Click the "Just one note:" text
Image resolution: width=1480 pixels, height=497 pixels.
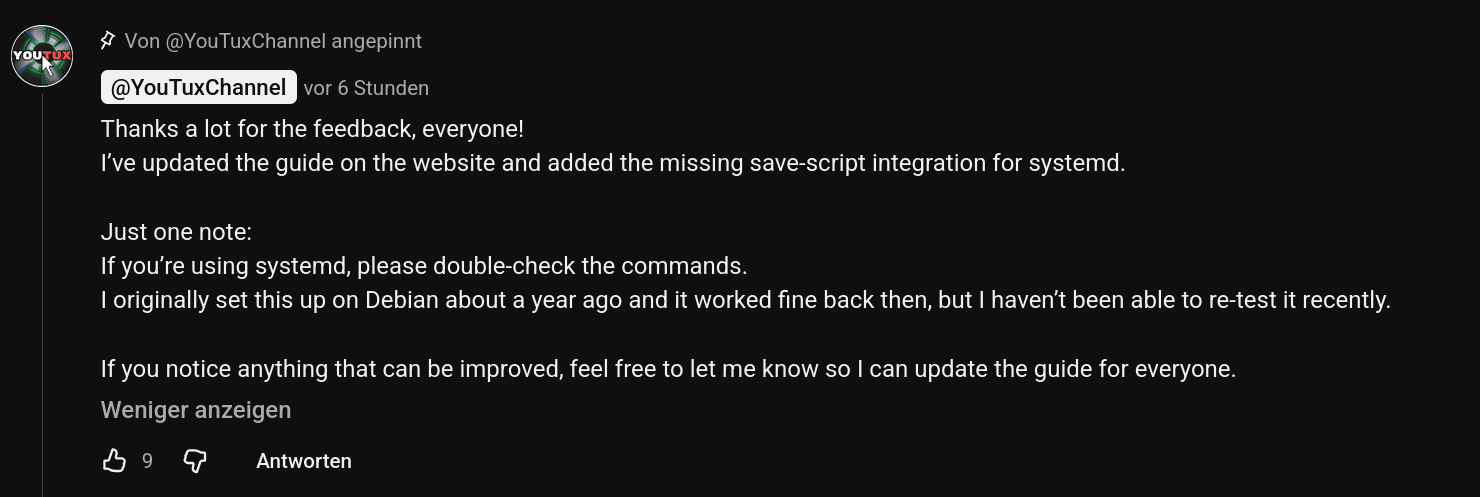coord(176,232)
